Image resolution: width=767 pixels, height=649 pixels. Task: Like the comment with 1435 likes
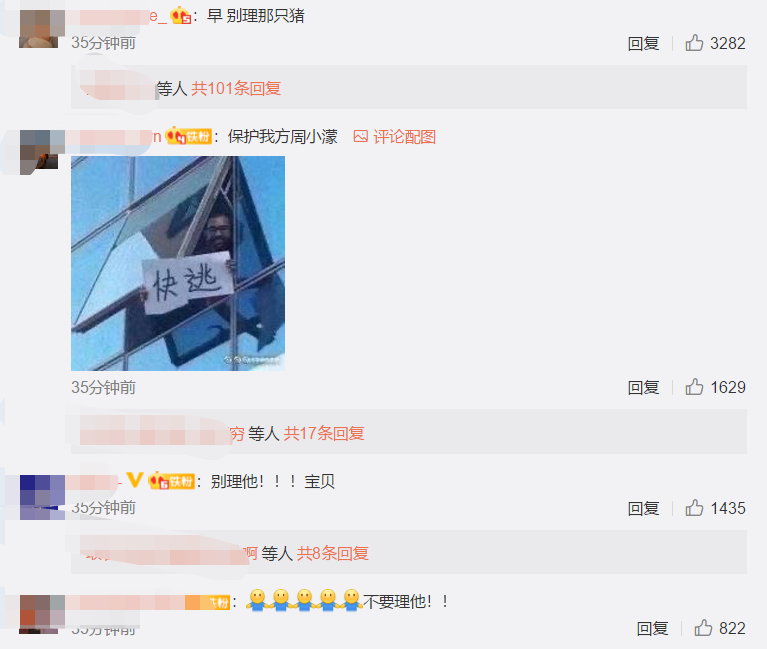tap(694, 508)
